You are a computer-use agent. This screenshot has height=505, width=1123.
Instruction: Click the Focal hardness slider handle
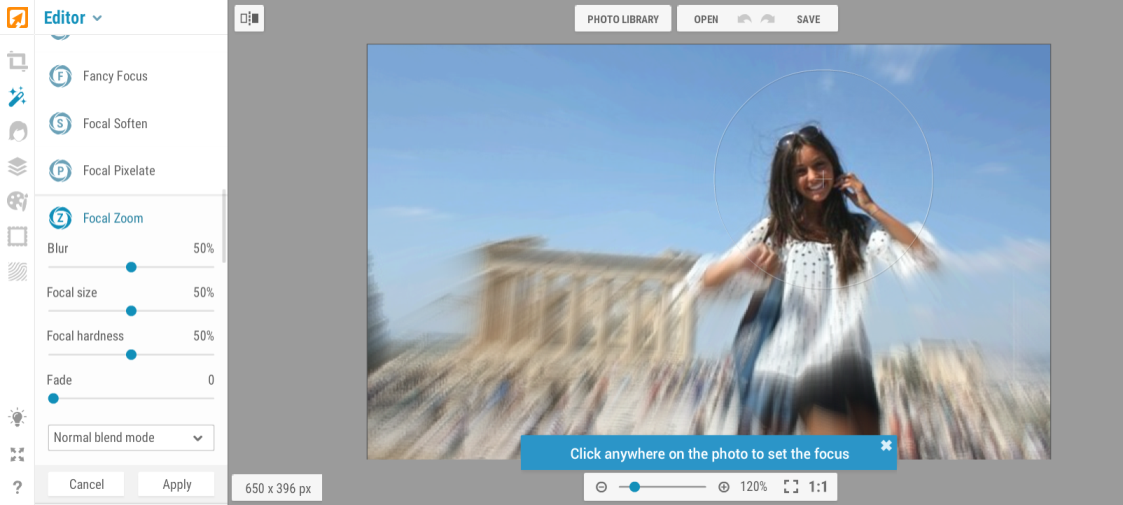coord(131,355)
